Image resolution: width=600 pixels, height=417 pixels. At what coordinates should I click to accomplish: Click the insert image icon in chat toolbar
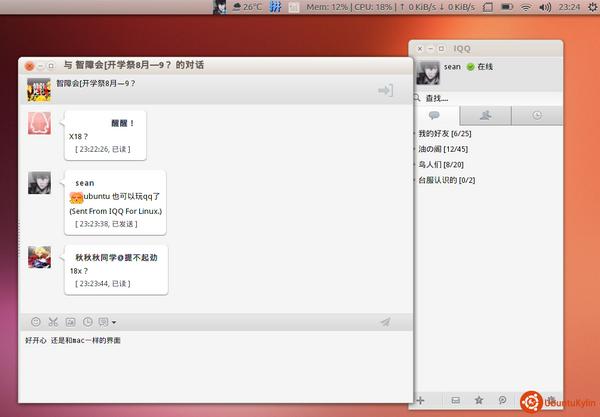pyautogui.click(x=70, y=322)
